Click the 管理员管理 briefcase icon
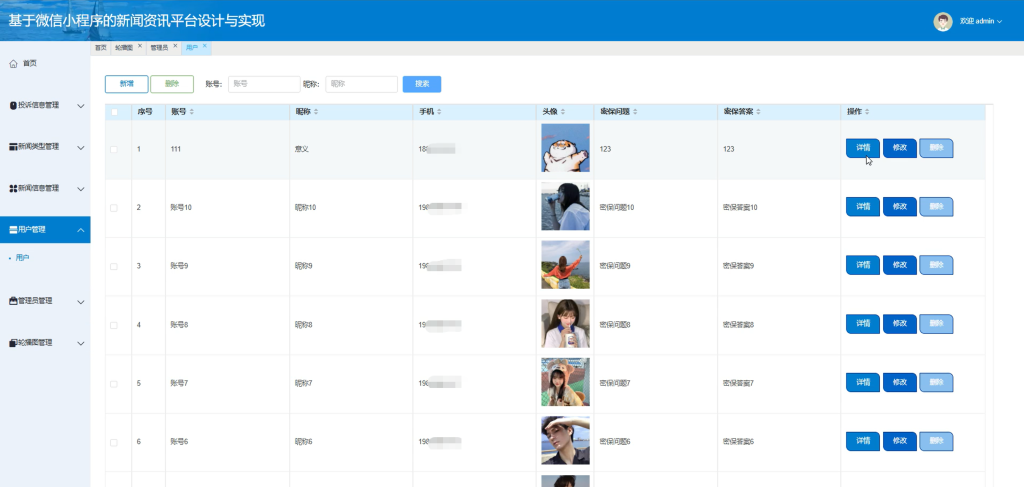 [13, 302]
